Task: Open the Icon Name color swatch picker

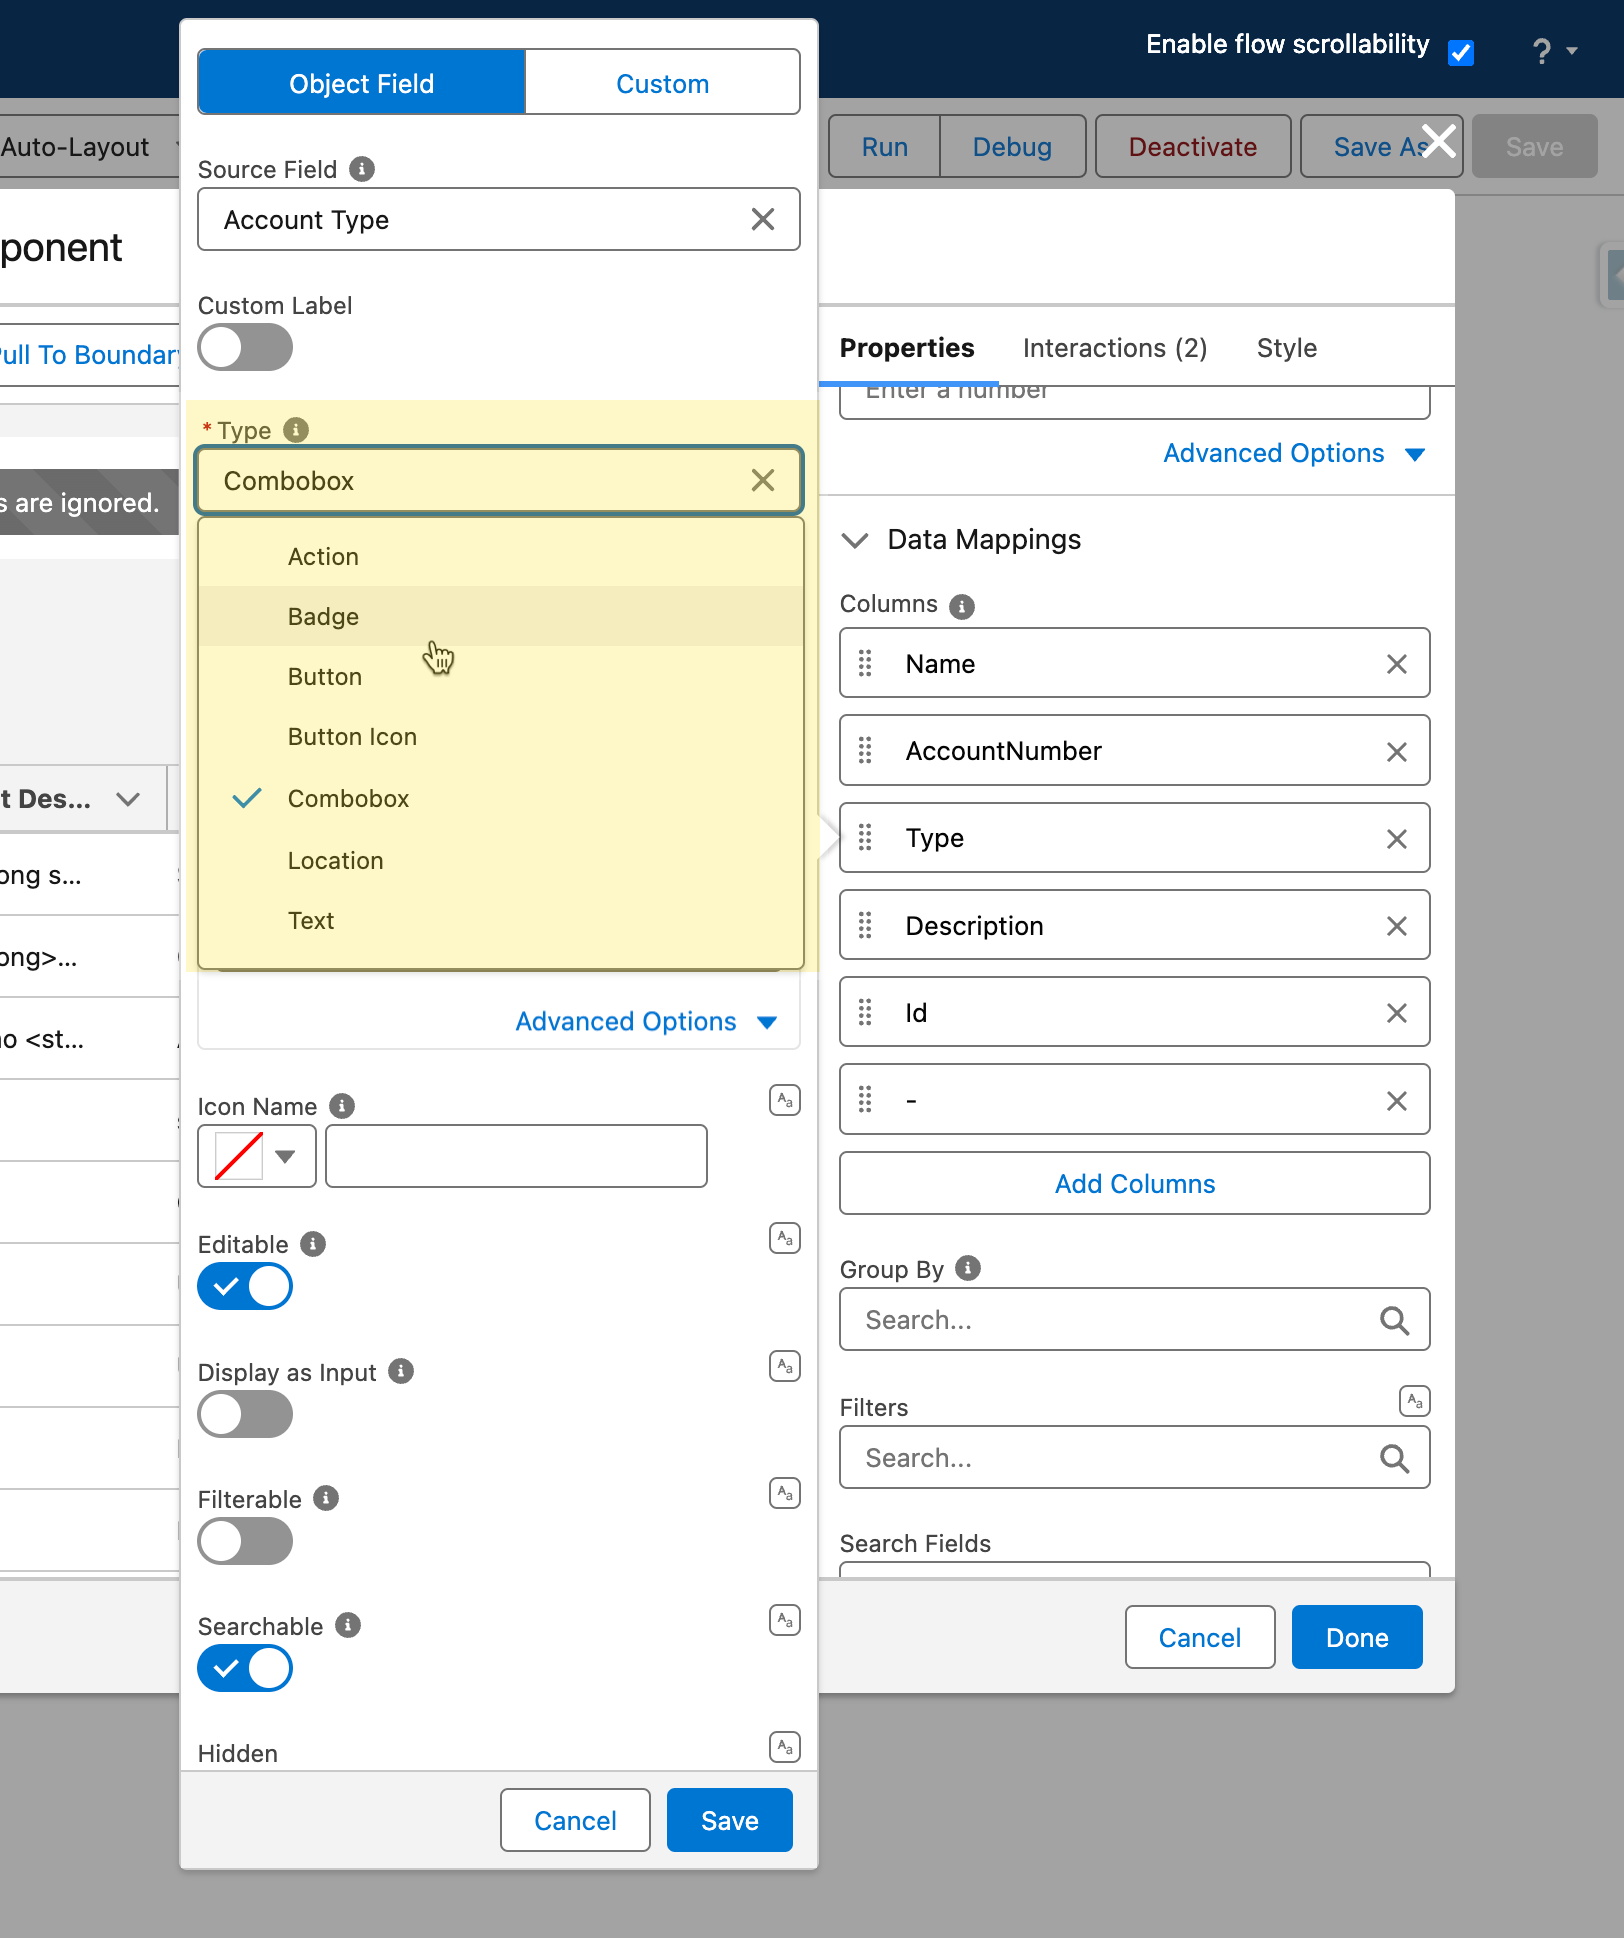Action: (x=257, y=1156)
